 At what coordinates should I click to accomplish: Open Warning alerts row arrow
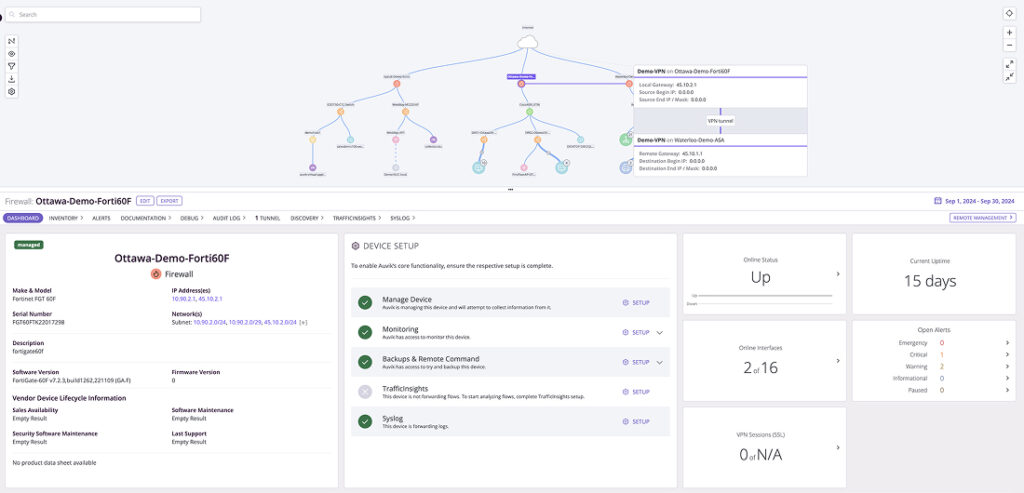pyautogui.click(x=1008, y=366)
